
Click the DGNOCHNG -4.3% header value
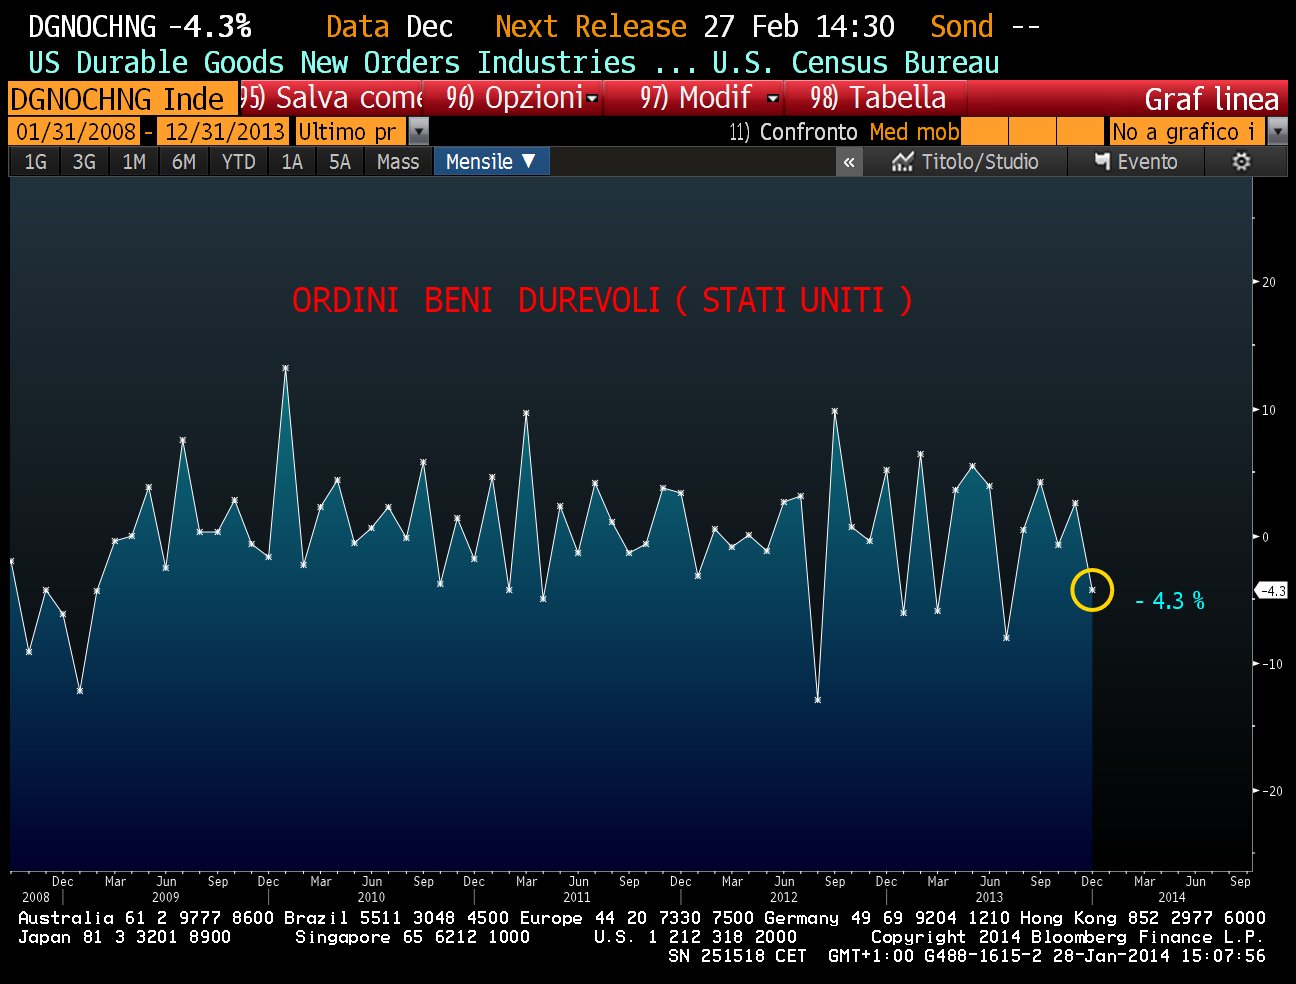(139, 26)
